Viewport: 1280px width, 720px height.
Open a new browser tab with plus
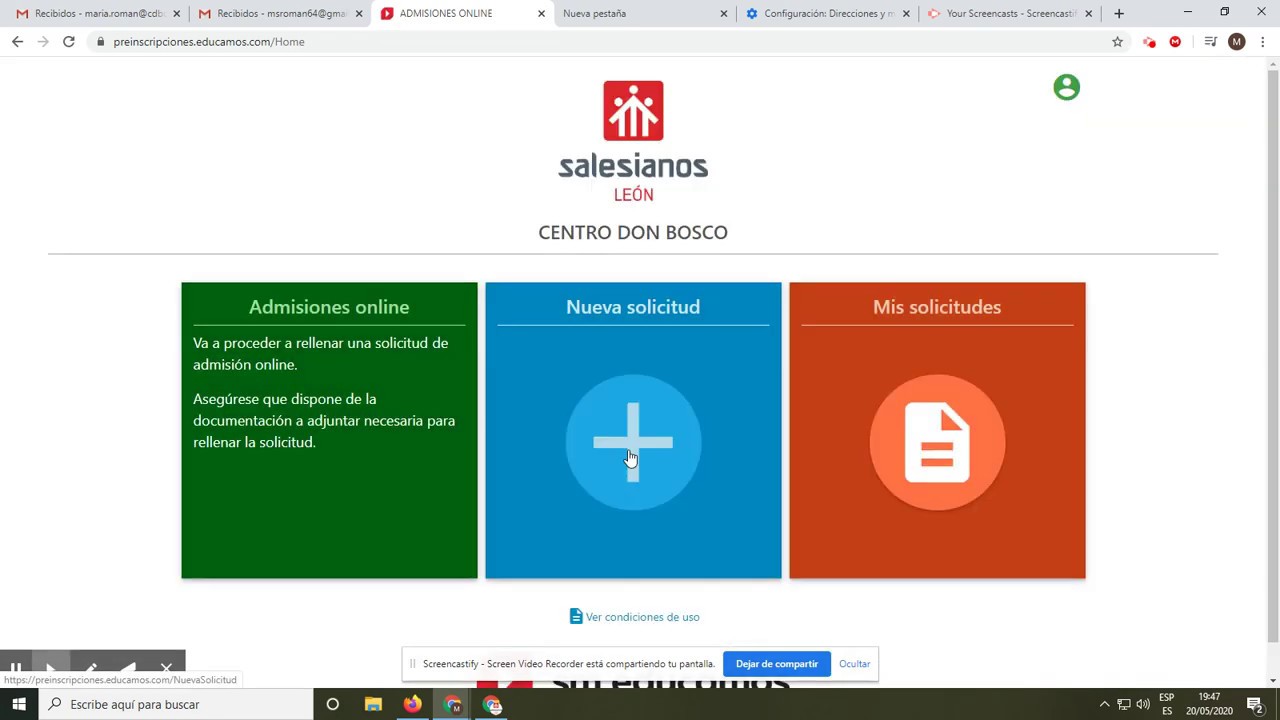[x=1119, y=14]
